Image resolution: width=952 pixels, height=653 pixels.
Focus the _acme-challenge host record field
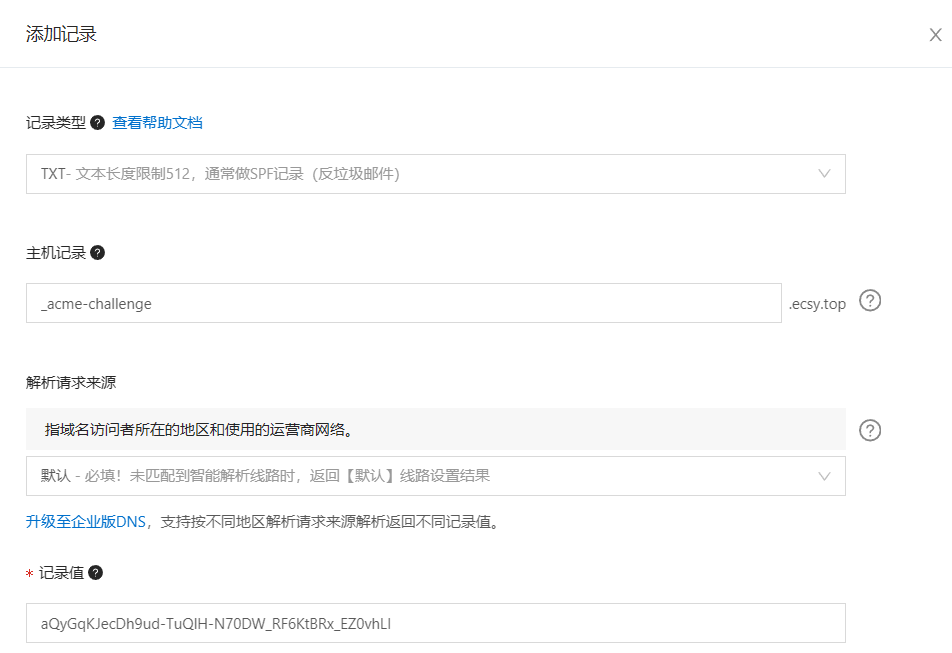404,303
